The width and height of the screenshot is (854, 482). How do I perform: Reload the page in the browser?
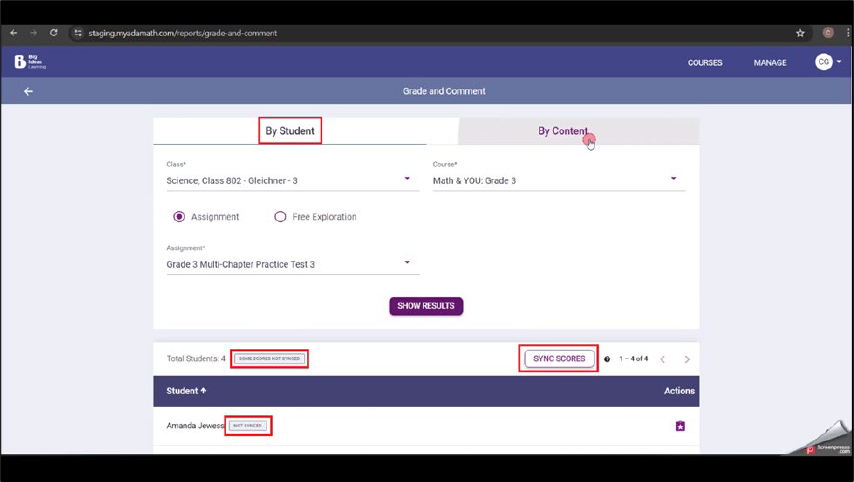click(x=54, y=33)
